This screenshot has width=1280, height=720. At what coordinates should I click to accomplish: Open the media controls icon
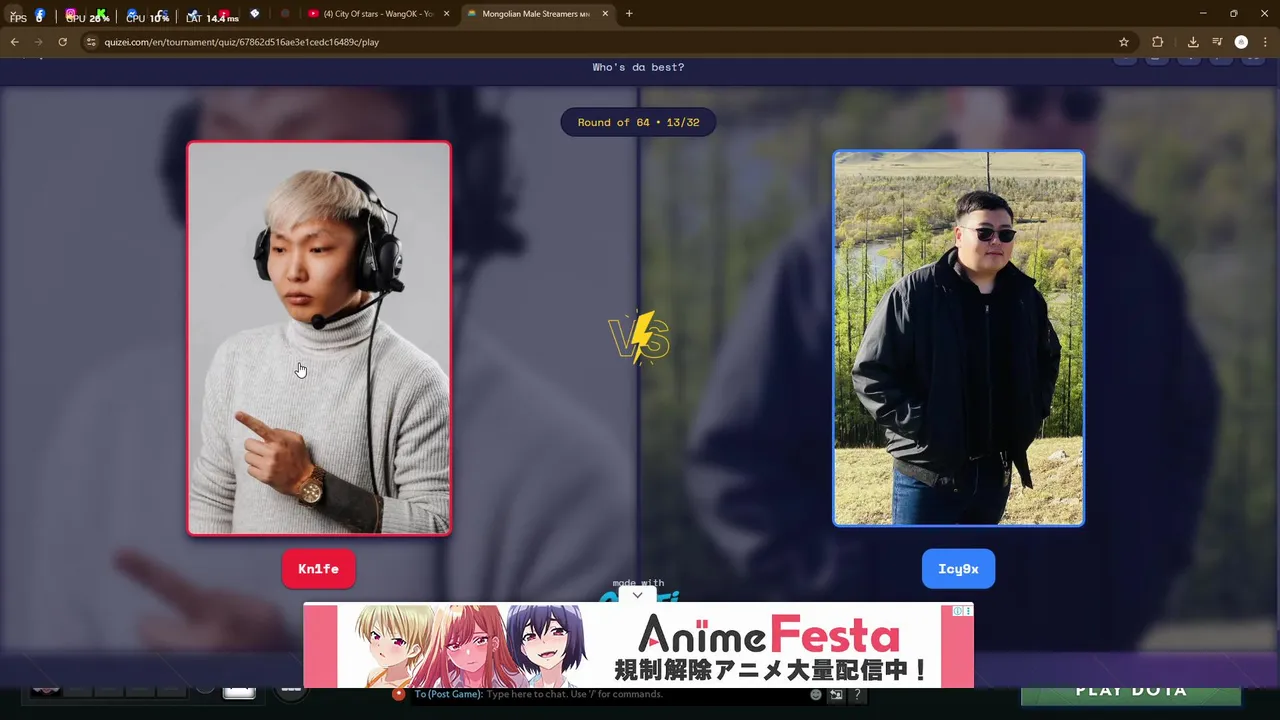pos(1217,42)
